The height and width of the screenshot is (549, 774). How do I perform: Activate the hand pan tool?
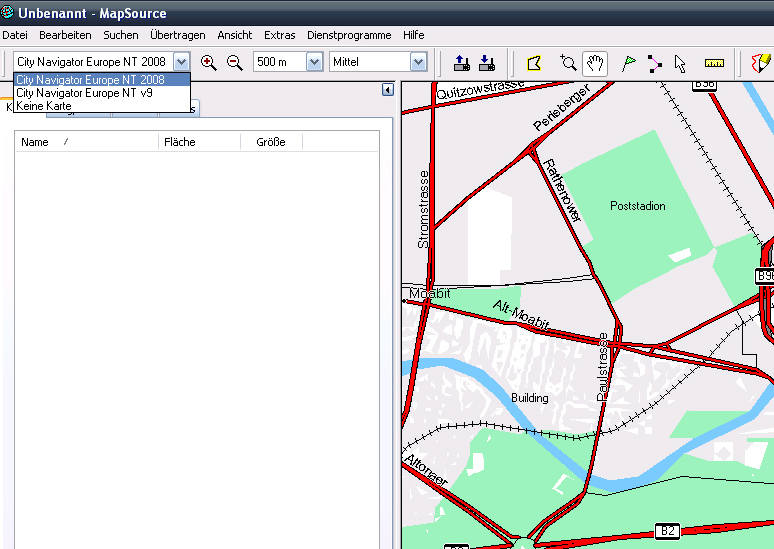pyautogui.click(x=595, y=62)
